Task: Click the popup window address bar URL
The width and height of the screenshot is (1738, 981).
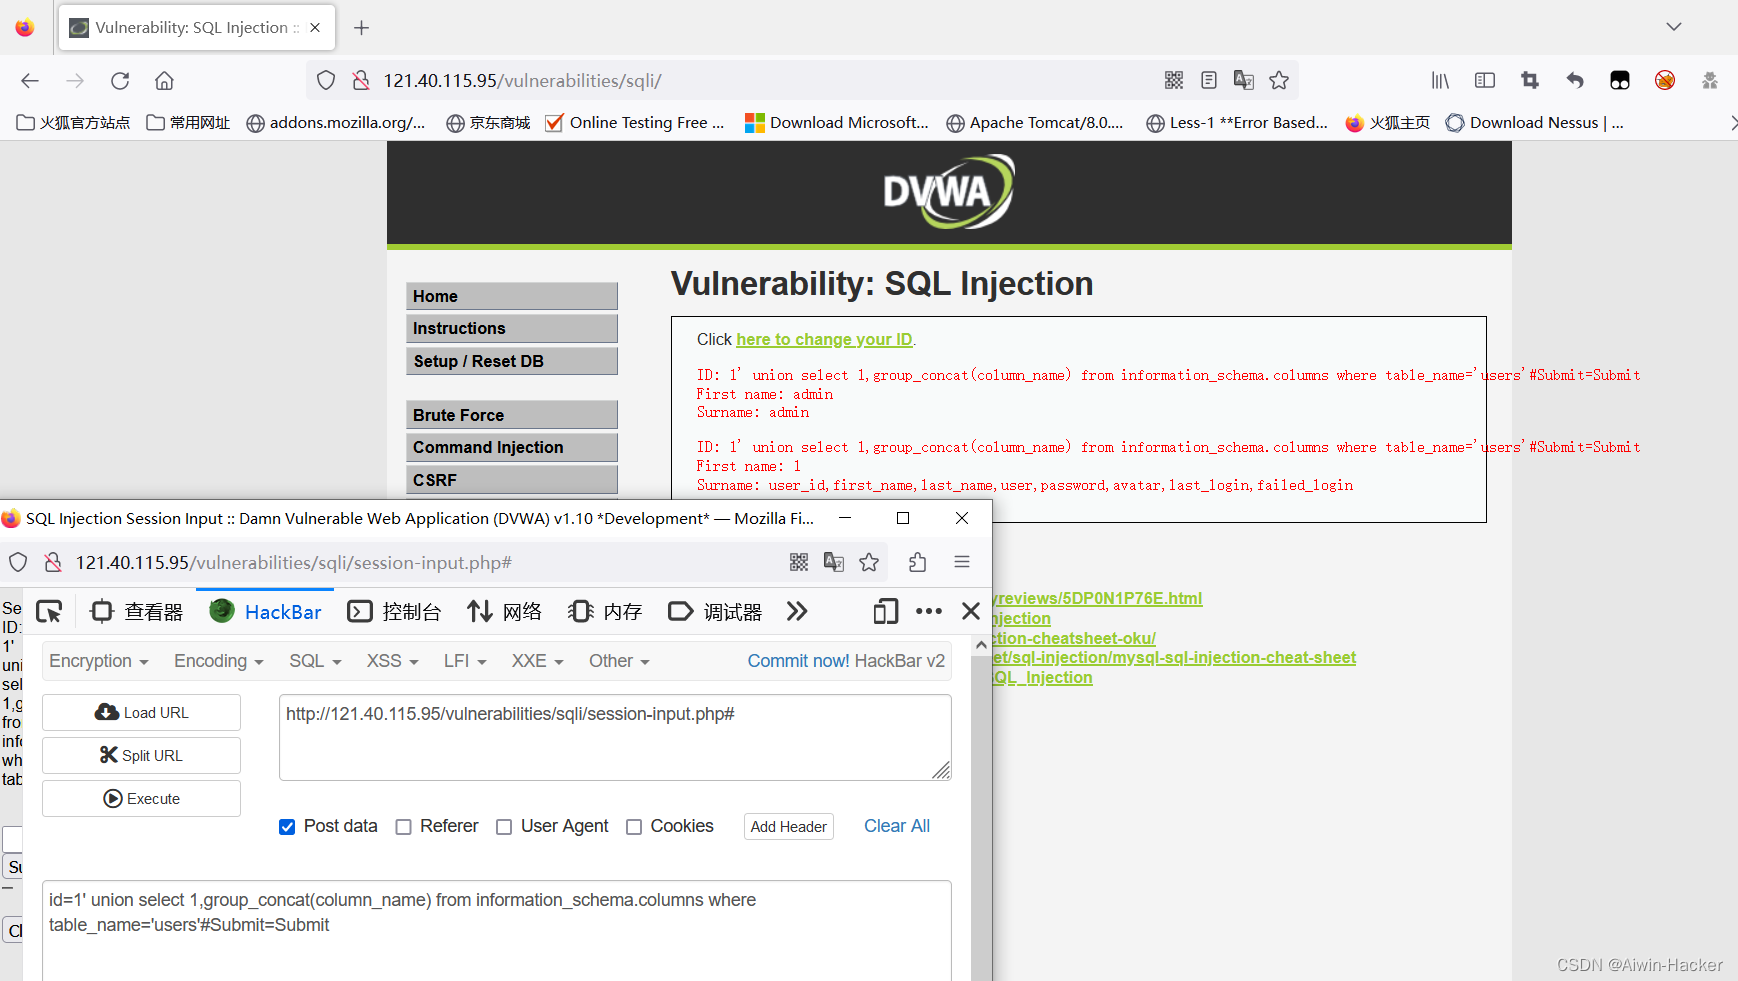Action: (x=294, y=563)
